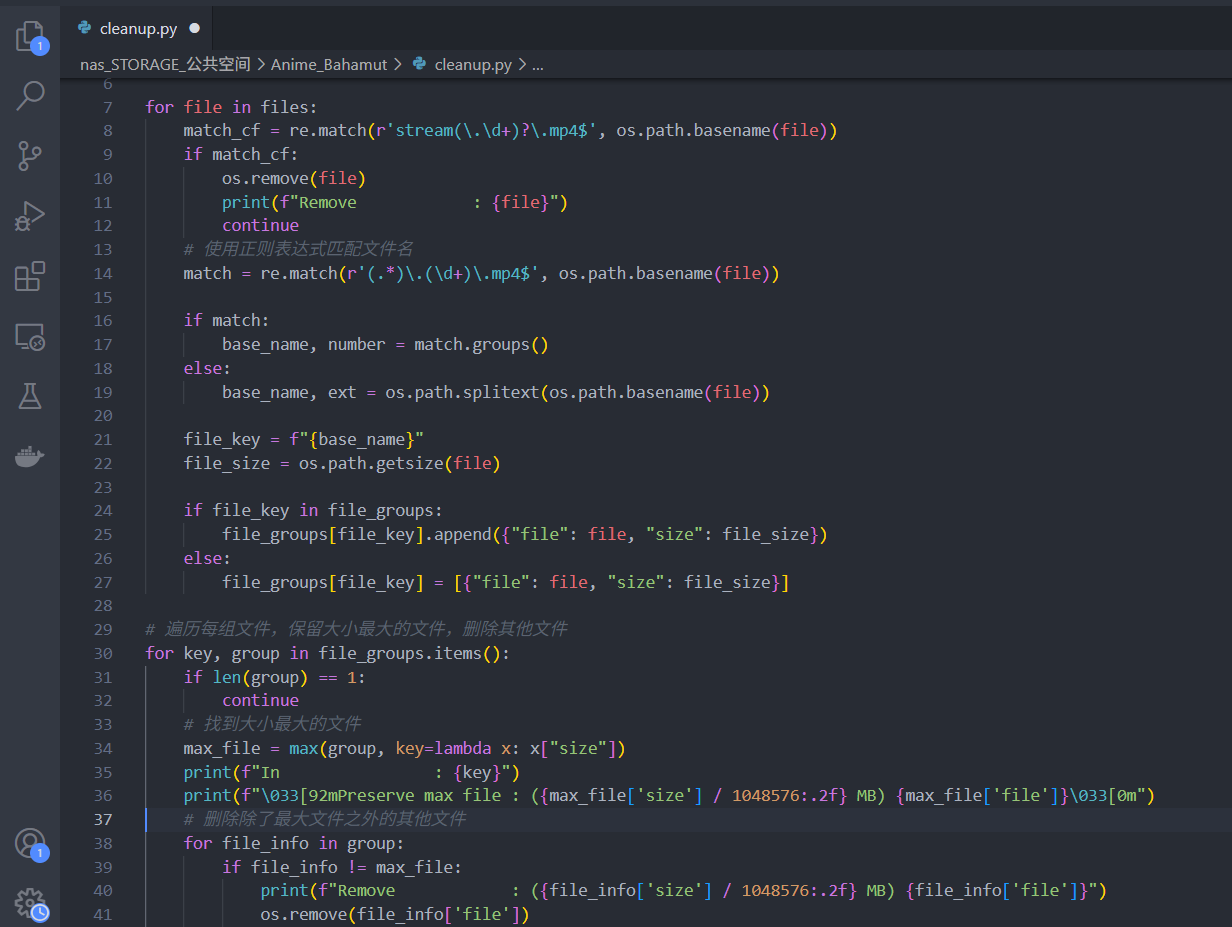Click line number 30 in gutter

pyautogui.click(x=103, y=653)
